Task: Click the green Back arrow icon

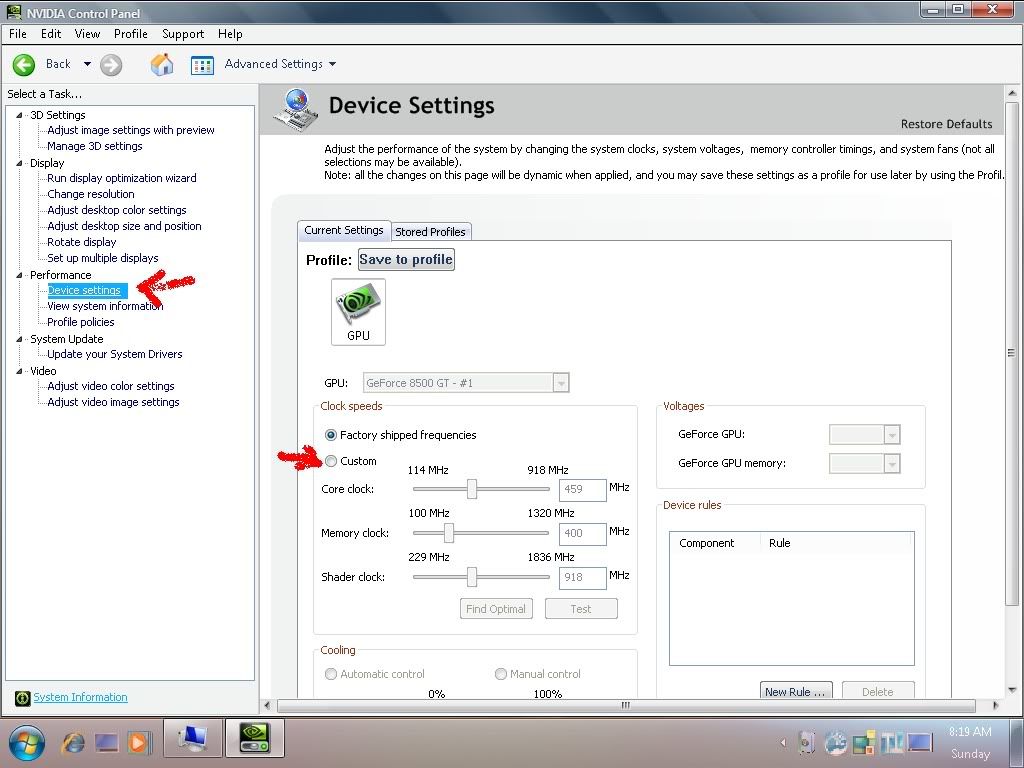Action: (24, 65)
